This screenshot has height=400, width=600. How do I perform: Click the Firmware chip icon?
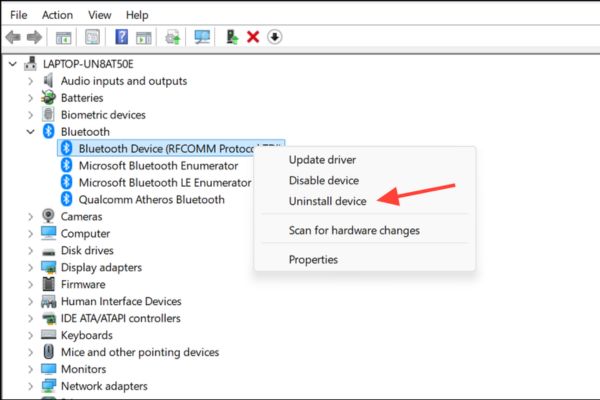(48, 284)
